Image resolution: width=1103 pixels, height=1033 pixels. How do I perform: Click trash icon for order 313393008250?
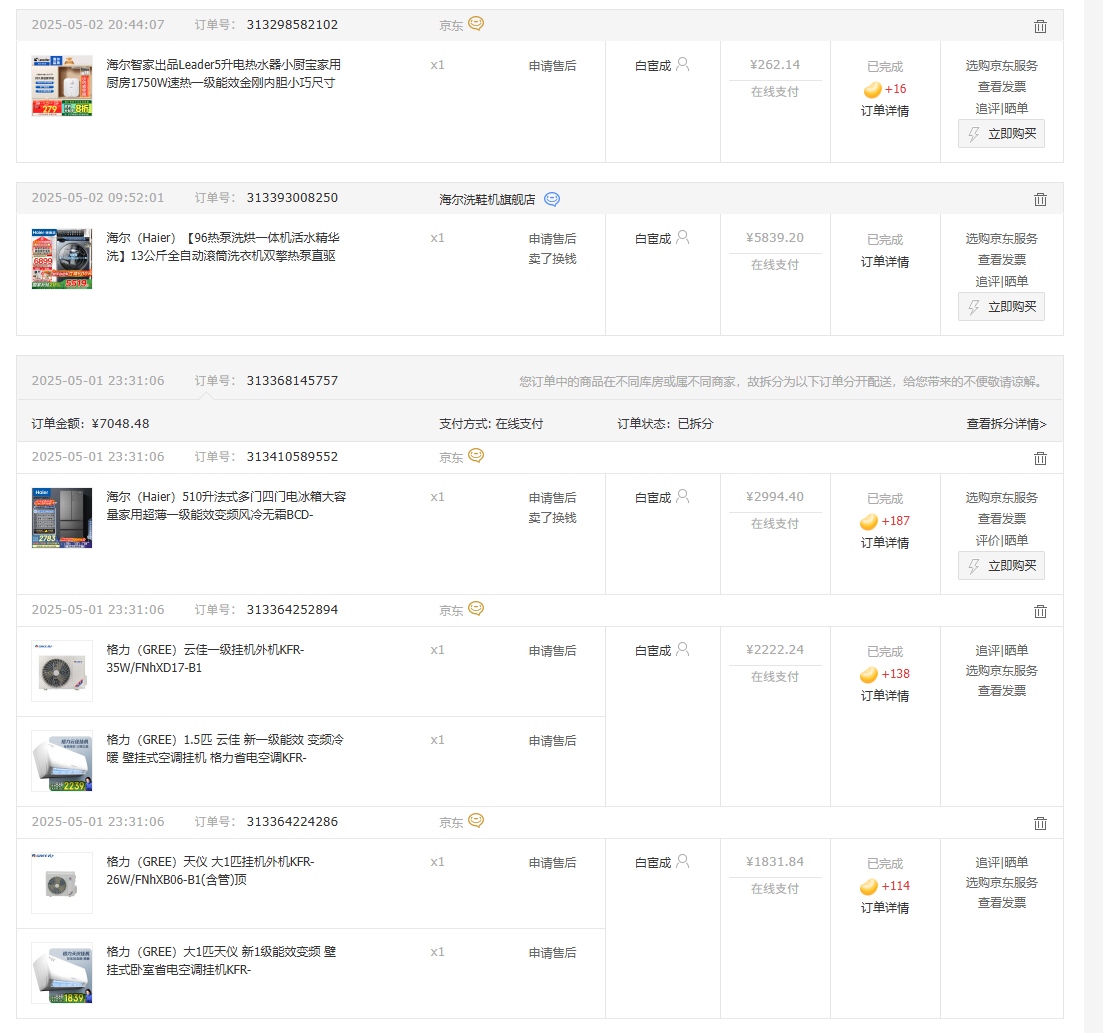[1040, 199]
